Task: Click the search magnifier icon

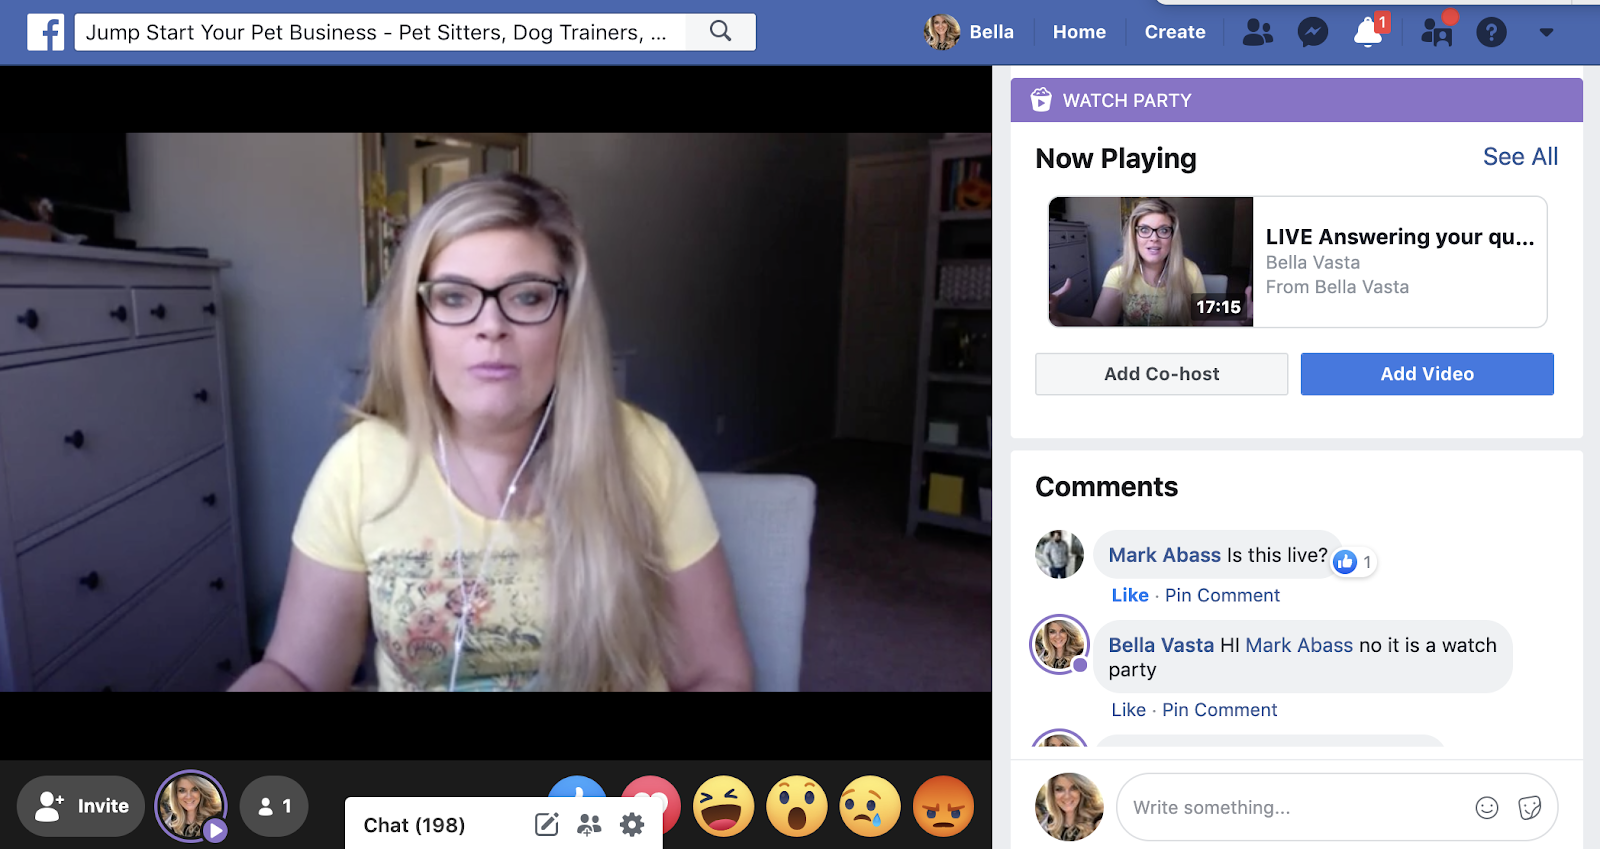Action: [720, 31]
